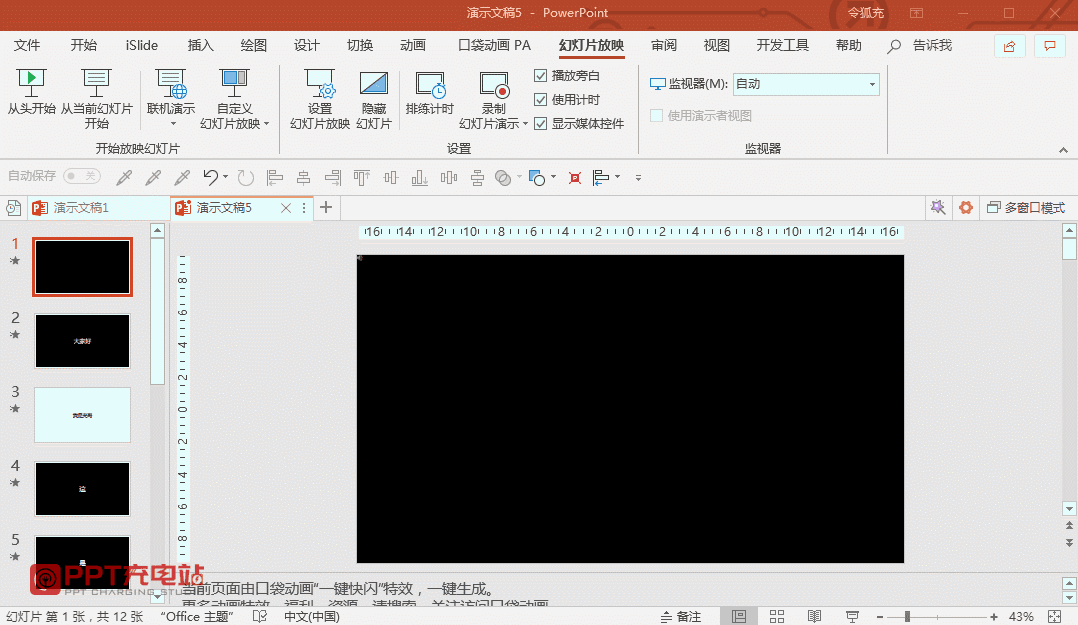Toggle the 自动保存 autosave switch

point(82,176)
